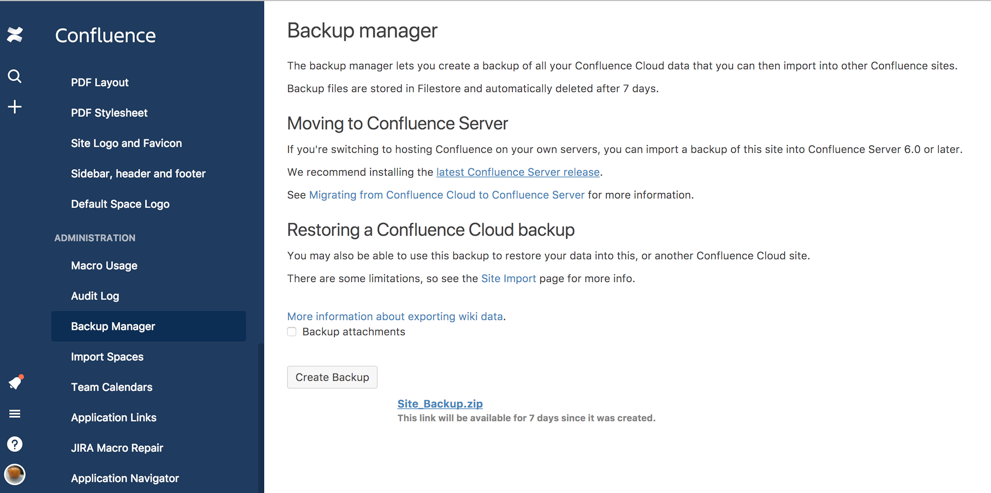Image resolution: width=991 pixels, height=493 pixels.
Task: Open search with the magnifier icon
Action: click(x=15, y=77)
